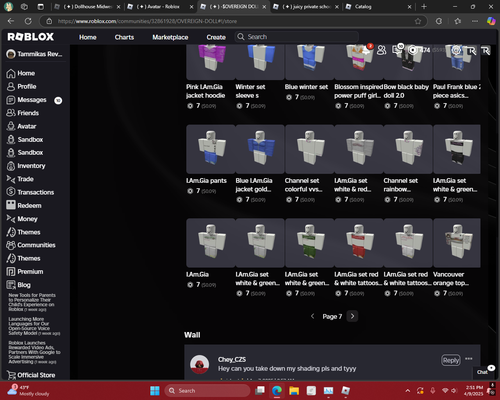Click the Roblox logo
The image size is (500, 400).
(31, 37)
